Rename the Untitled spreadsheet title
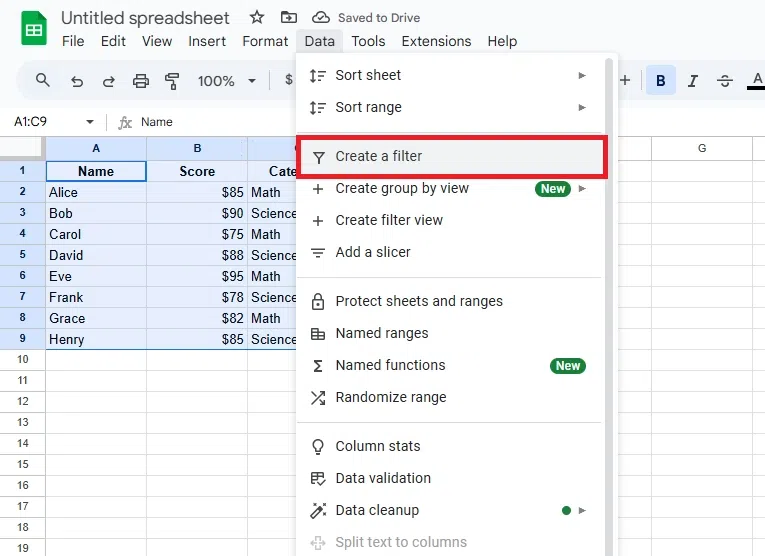Viewport: 765px width, 556px height. 145,18
